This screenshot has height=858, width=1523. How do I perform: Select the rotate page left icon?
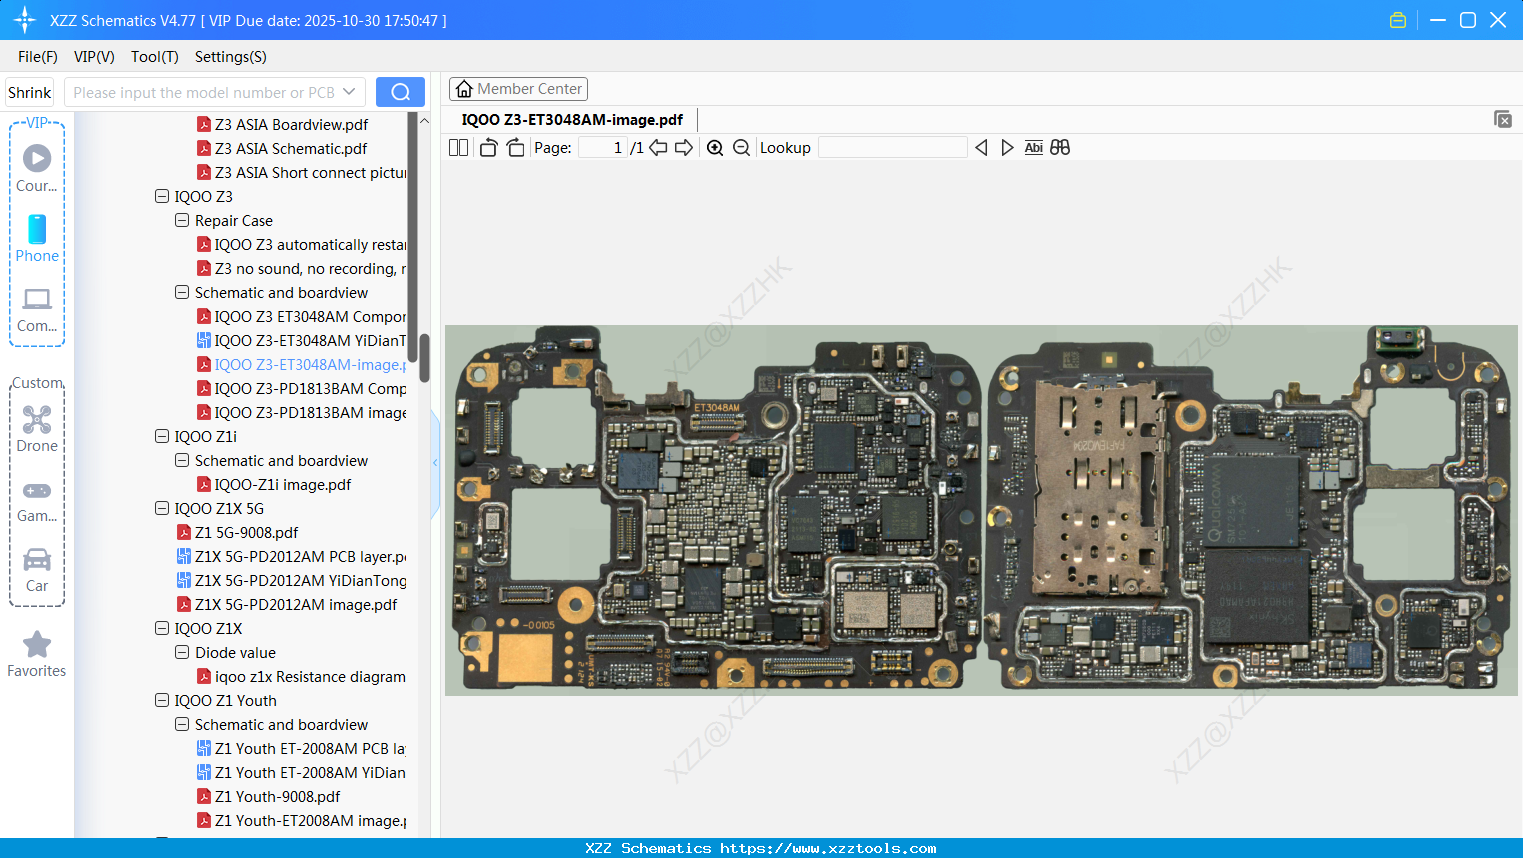click(x=487, y=147)
